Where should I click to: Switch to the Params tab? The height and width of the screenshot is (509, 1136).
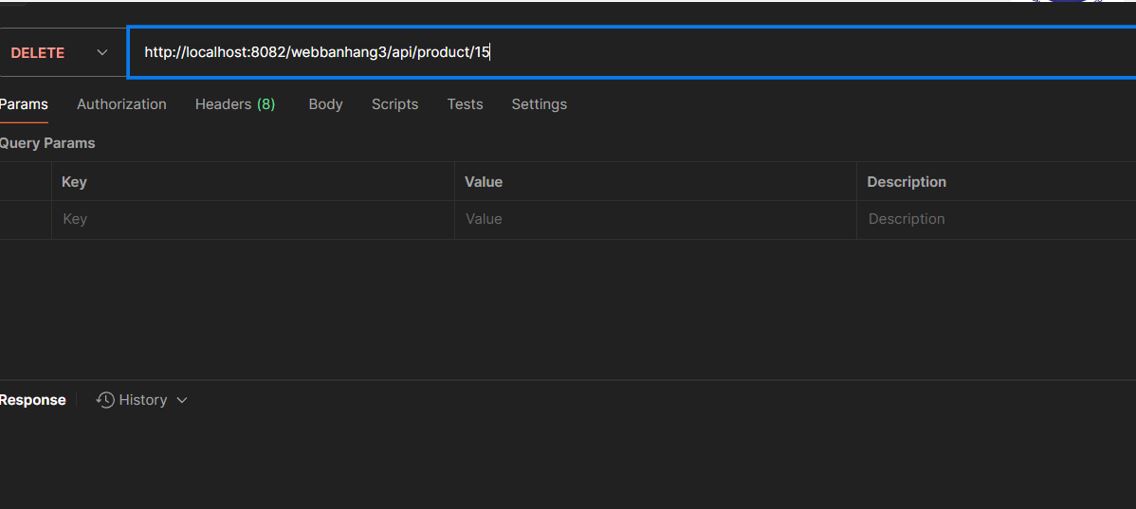[x=24, y=104]
